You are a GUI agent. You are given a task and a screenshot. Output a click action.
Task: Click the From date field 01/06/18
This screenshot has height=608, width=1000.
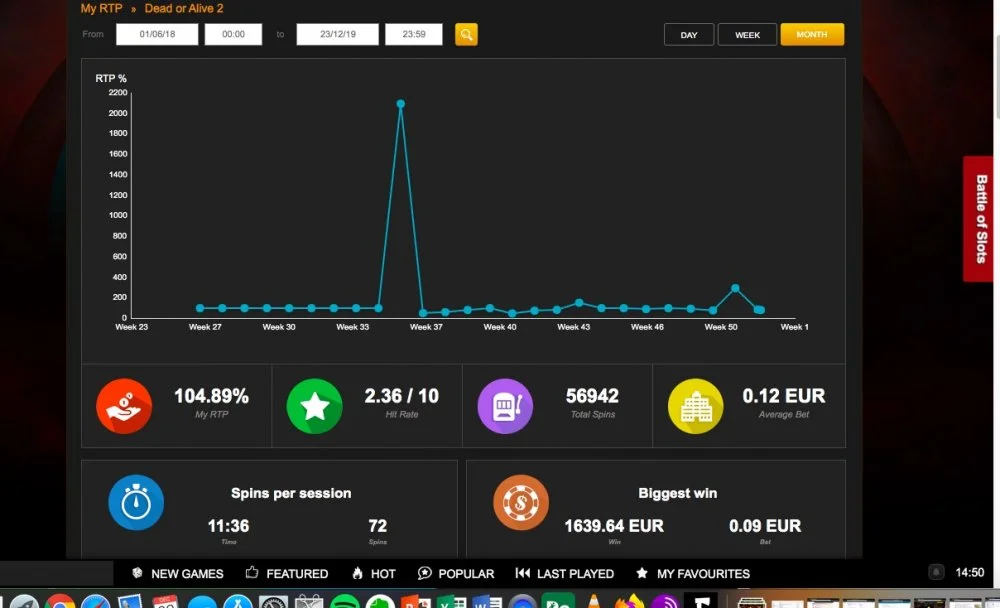point(157,34)
